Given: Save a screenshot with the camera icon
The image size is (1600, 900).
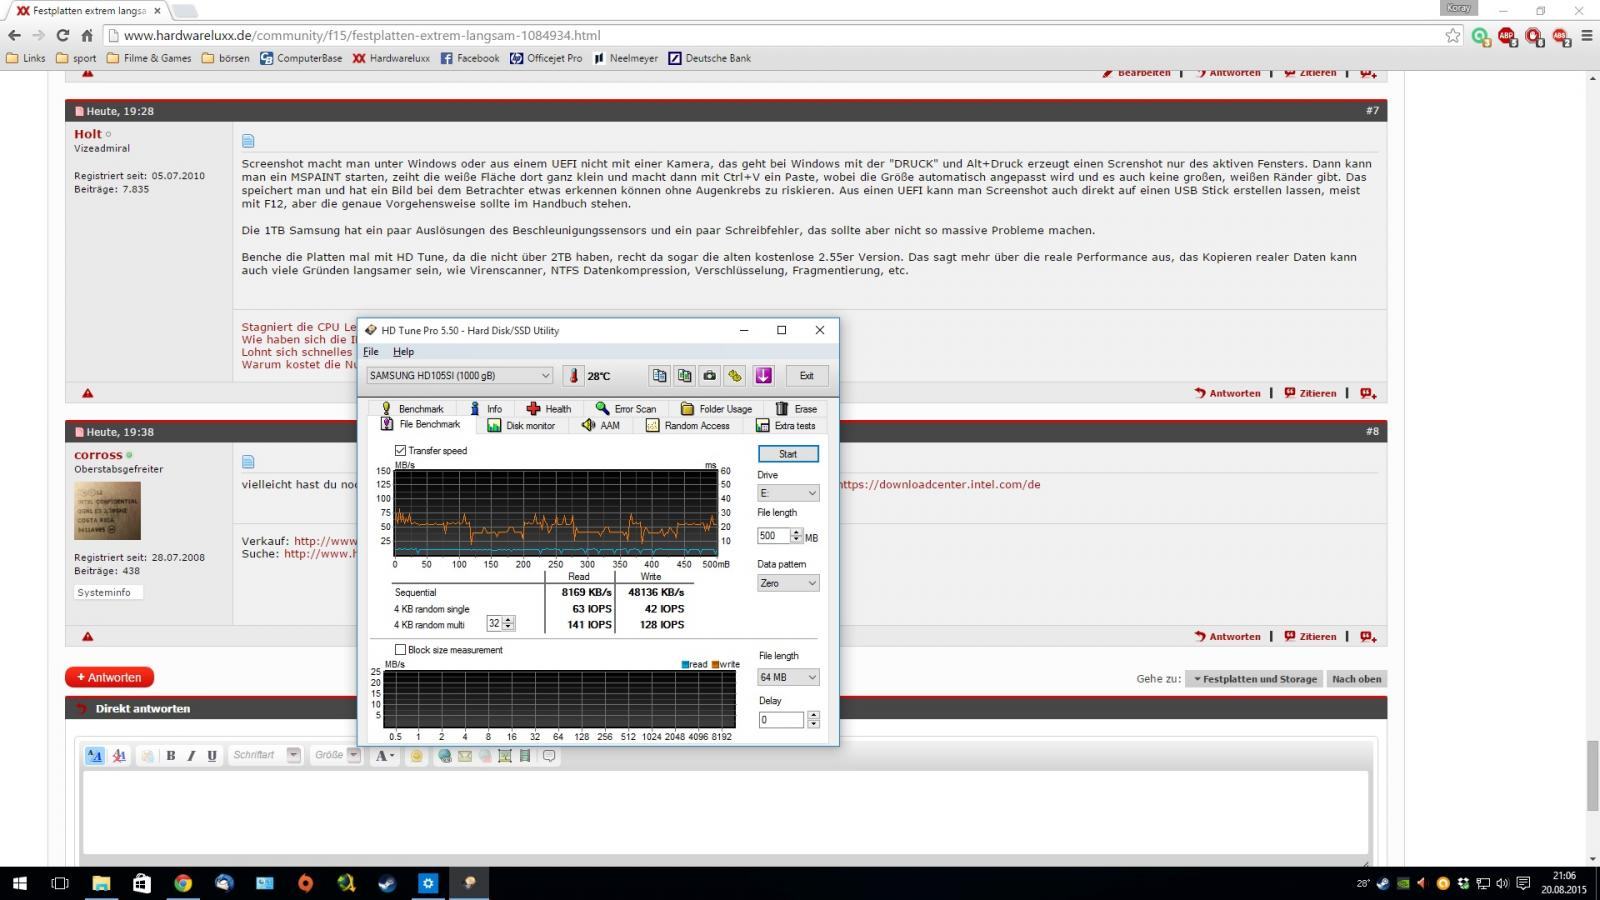Looking at the screenshot, I should point(710,376).
